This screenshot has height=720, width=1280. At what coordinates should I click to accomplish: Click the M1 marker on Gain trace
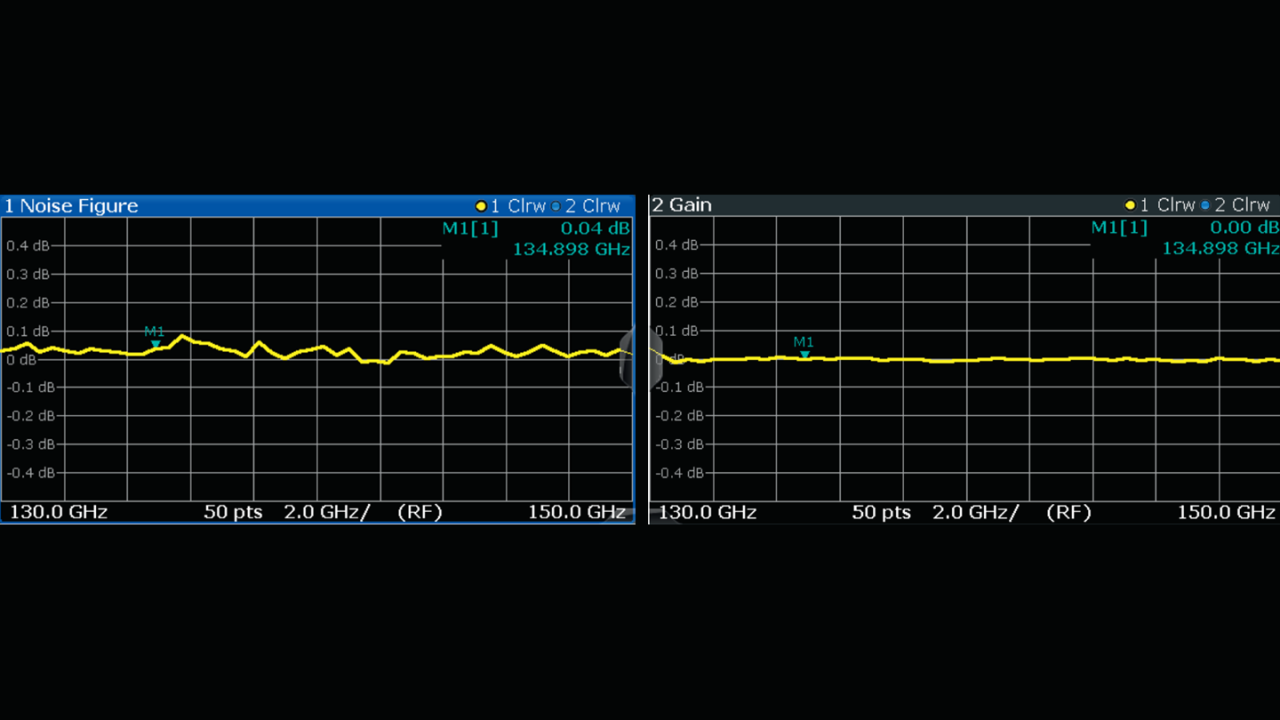804,354
